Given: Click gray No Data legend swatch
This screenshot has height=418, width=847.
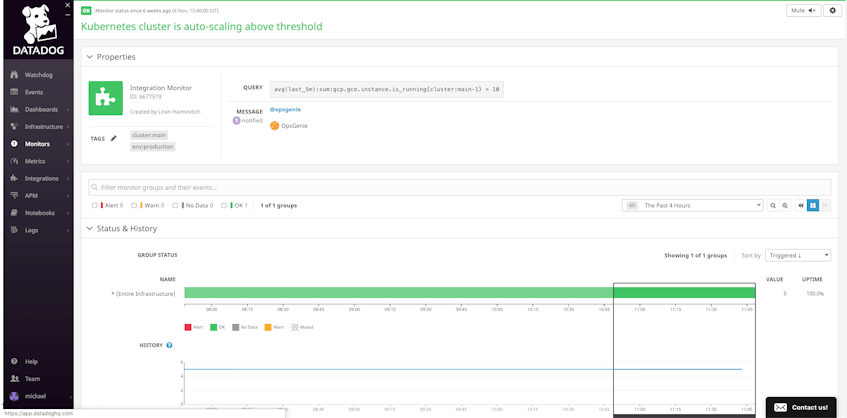Looking at the screenshot, I should click(236, 327).
